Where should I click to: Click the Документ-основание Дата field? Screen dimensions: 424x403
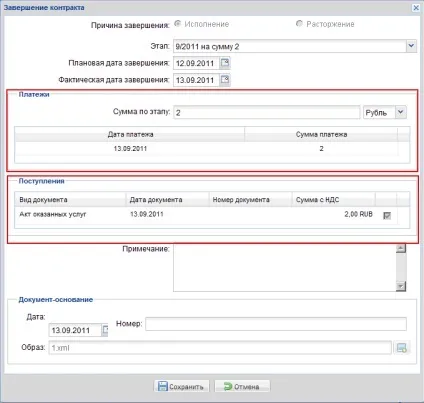75,330
